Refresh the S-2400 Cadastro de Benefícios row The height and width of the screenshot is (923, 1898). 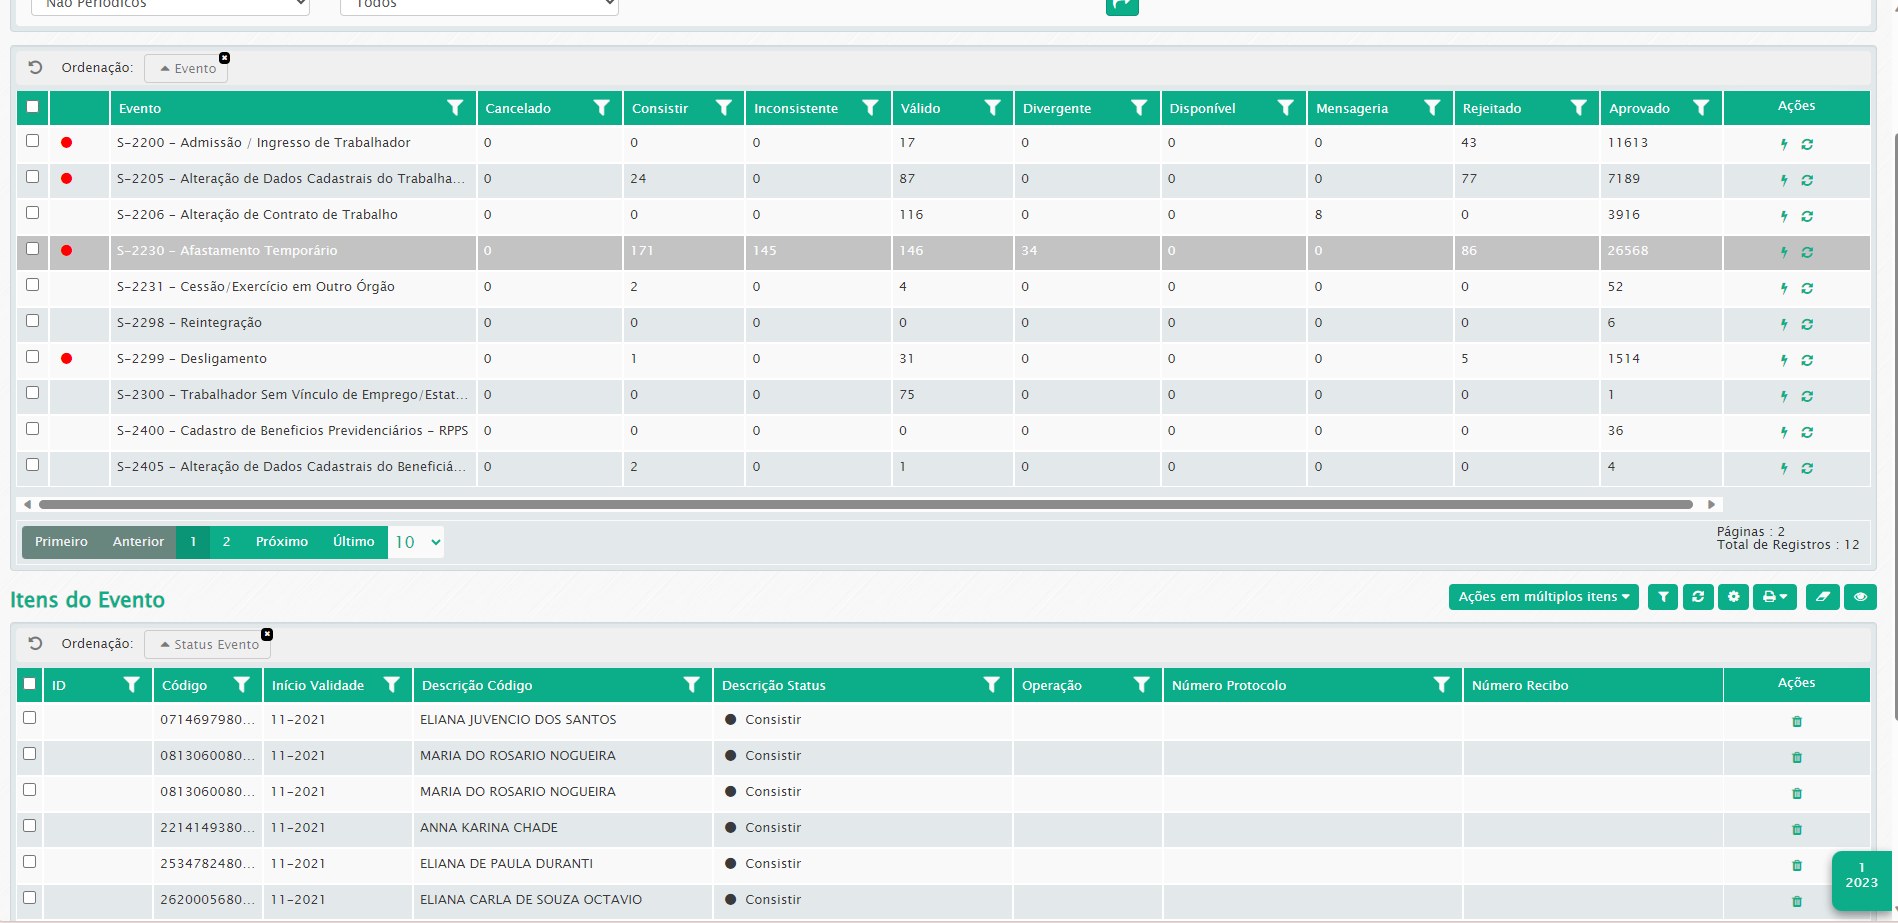pyautogui.click(x=1807, y=432)
